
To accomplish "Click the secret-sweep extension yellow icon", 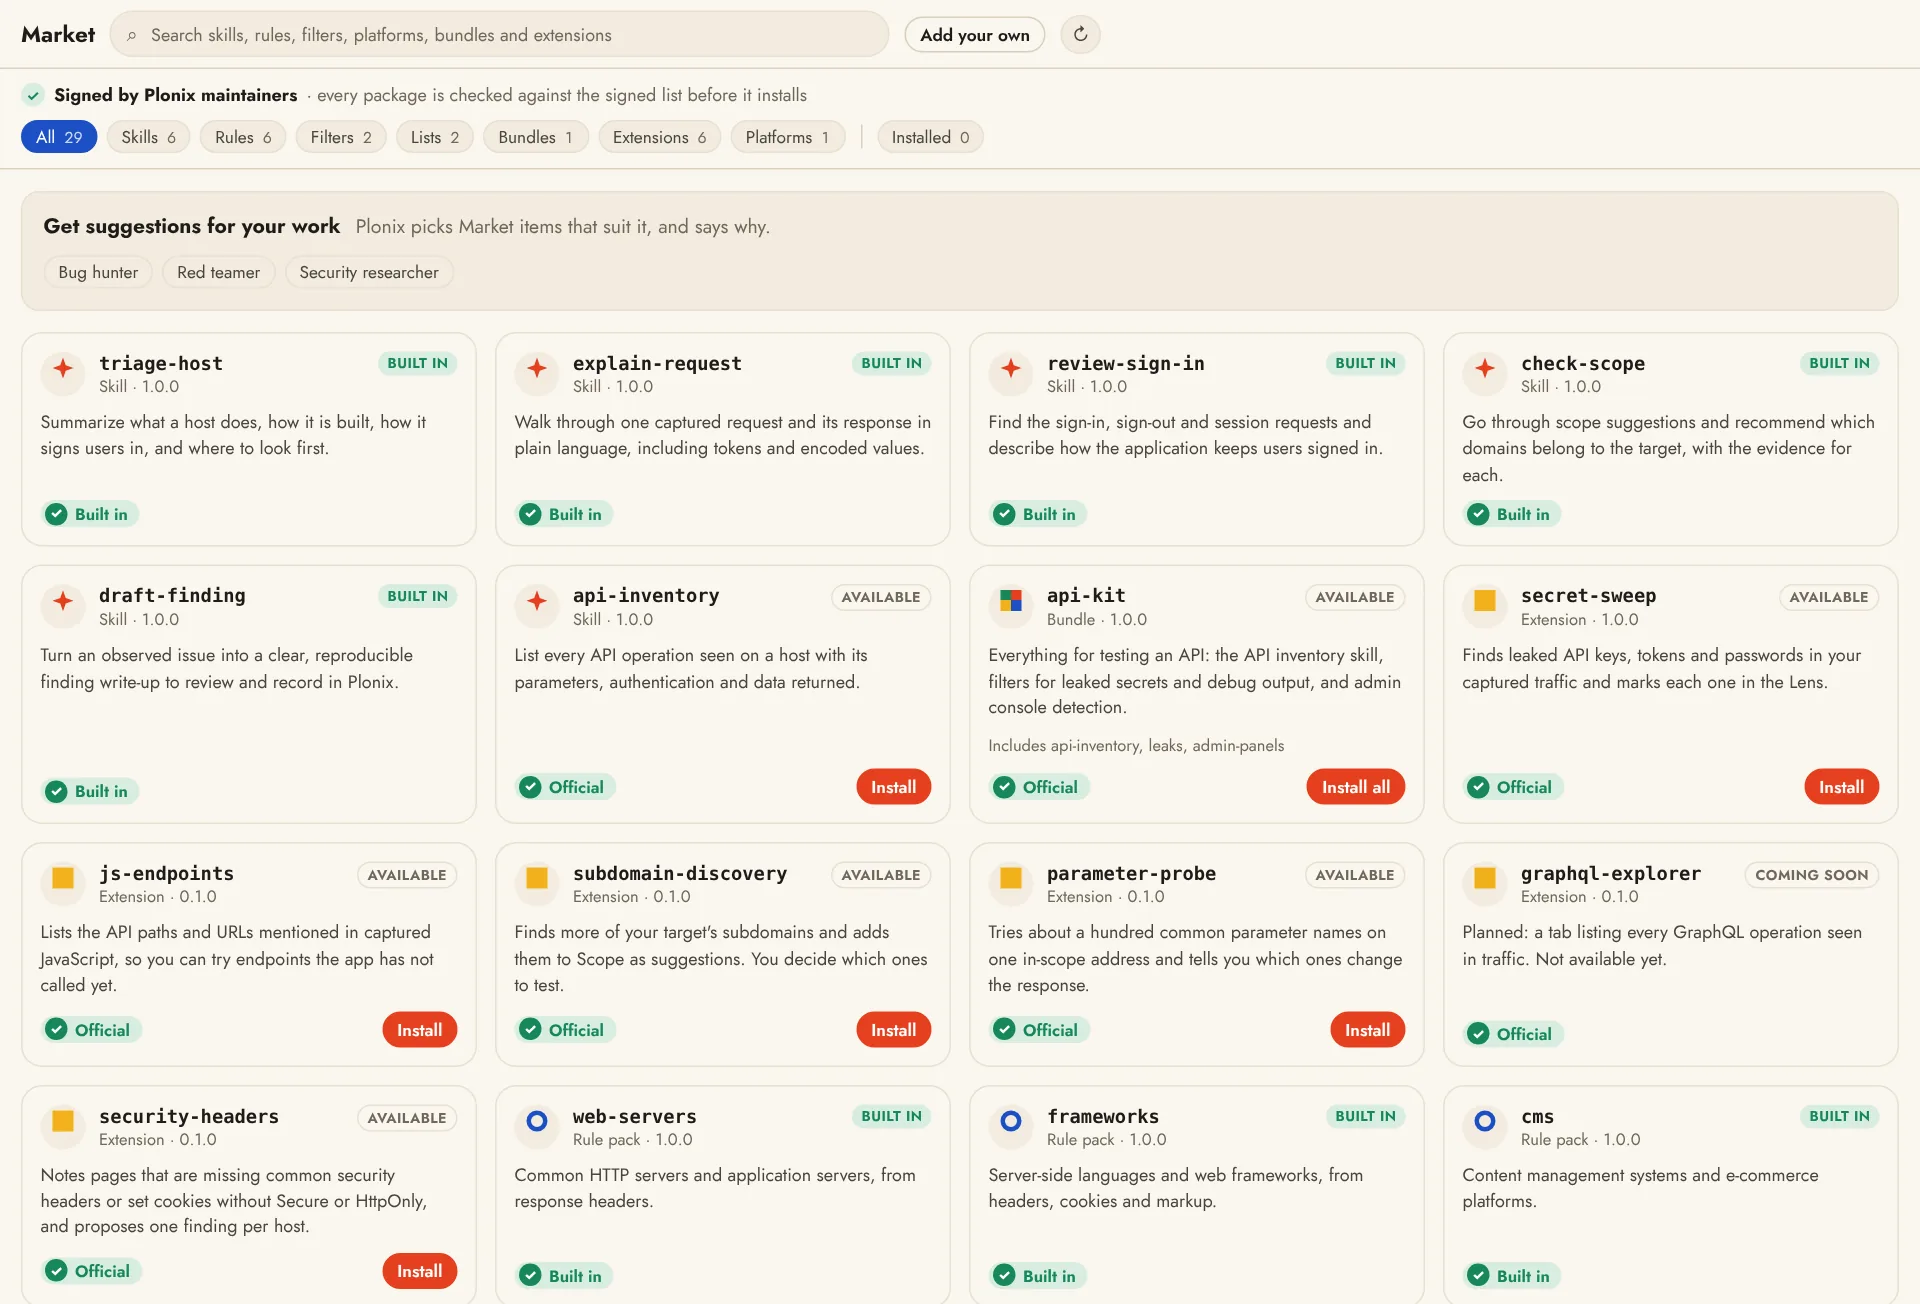I will [x=1485, y=603].
